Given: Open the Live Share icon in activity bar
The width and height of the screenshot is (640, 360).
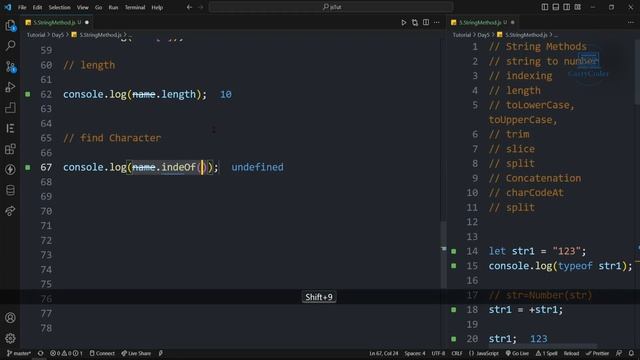Looking at the screenshot, I should [10, 211].
